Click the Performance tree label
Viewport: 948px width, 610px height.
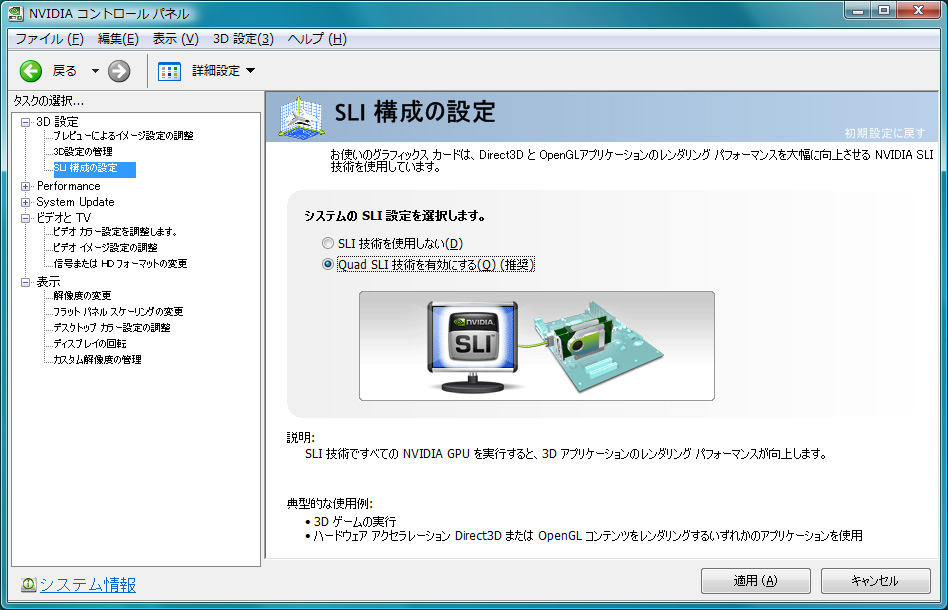(x=68, y=186)
